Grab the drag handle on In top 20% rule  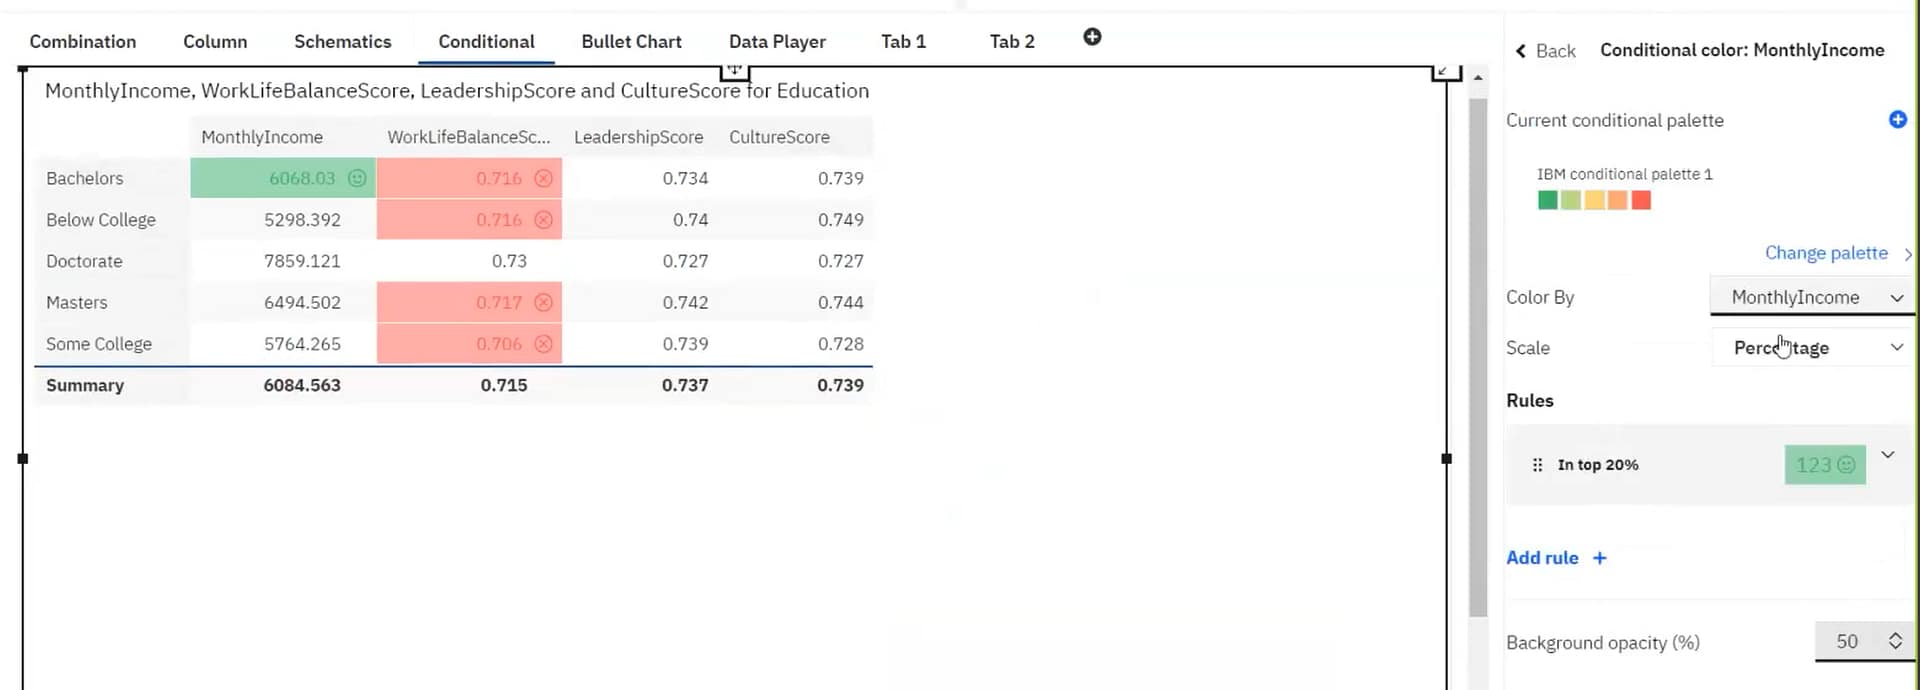coord(1537,465)
